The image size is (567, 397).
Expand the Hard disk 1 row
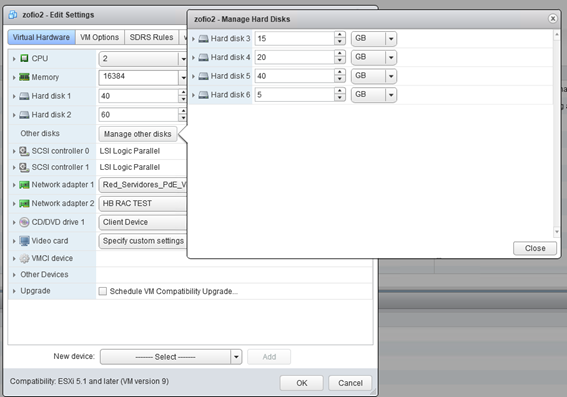tap(14, 96)
